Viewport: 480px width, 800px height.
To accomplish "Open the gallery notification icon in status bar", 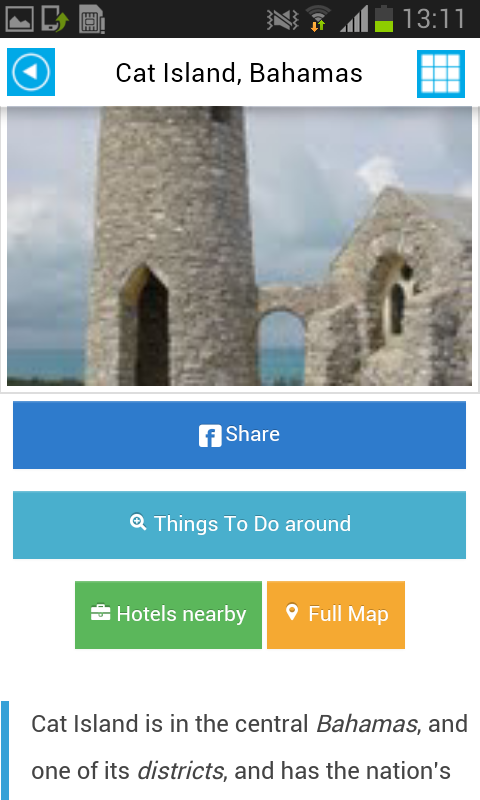I will (x=19, y=19).
